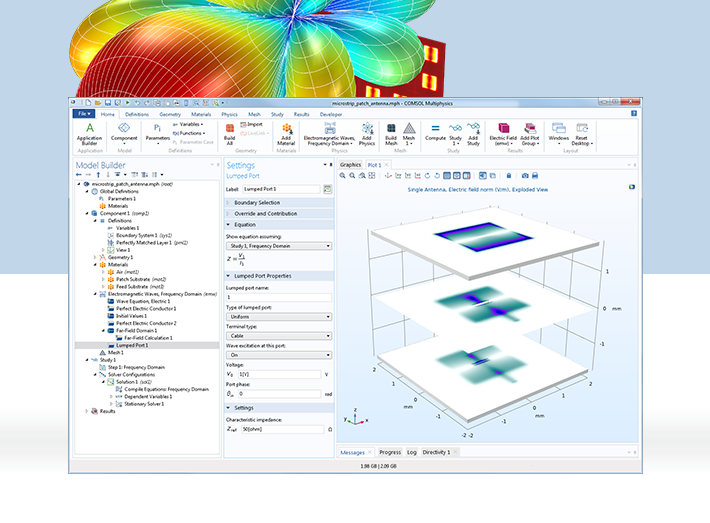Click the Study 1 ribbon button
The image size is (710, 523).
coord(456,134)
